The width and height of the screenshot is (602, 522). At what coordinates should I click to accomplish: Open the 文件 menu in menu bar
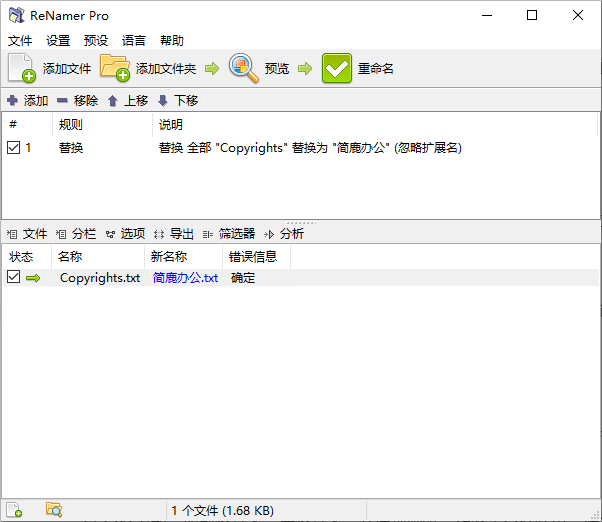[20, 41]
